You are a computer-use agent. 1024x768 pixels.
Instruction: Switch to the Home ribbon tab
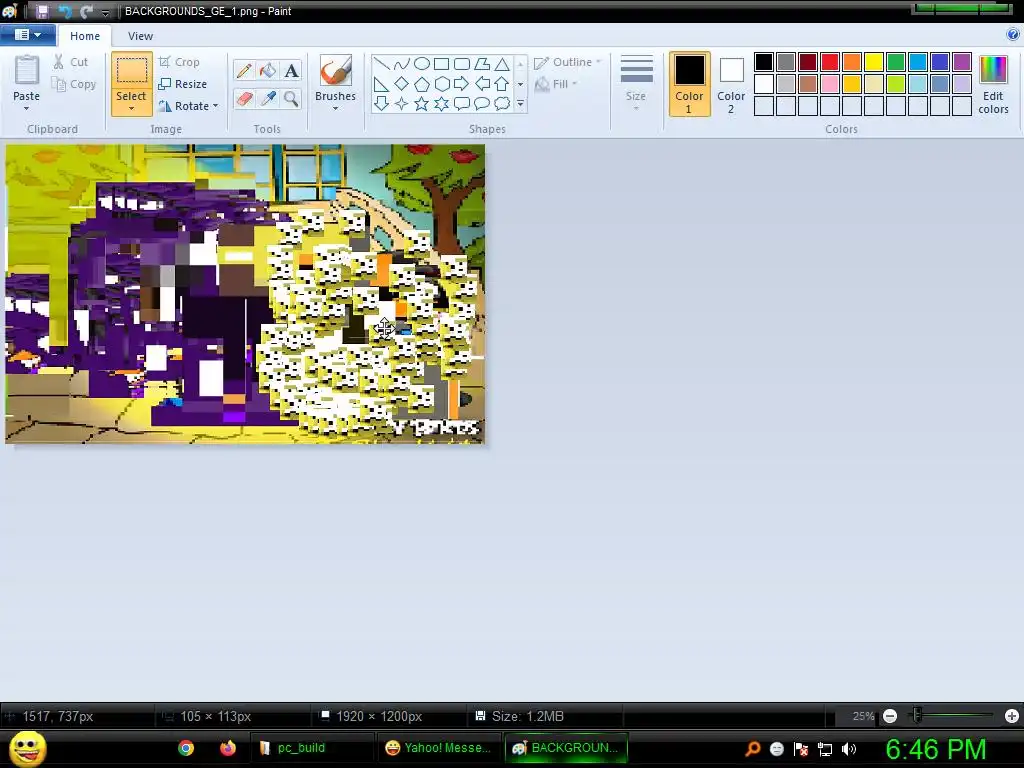pyautogui.click(x=85, y=36)
